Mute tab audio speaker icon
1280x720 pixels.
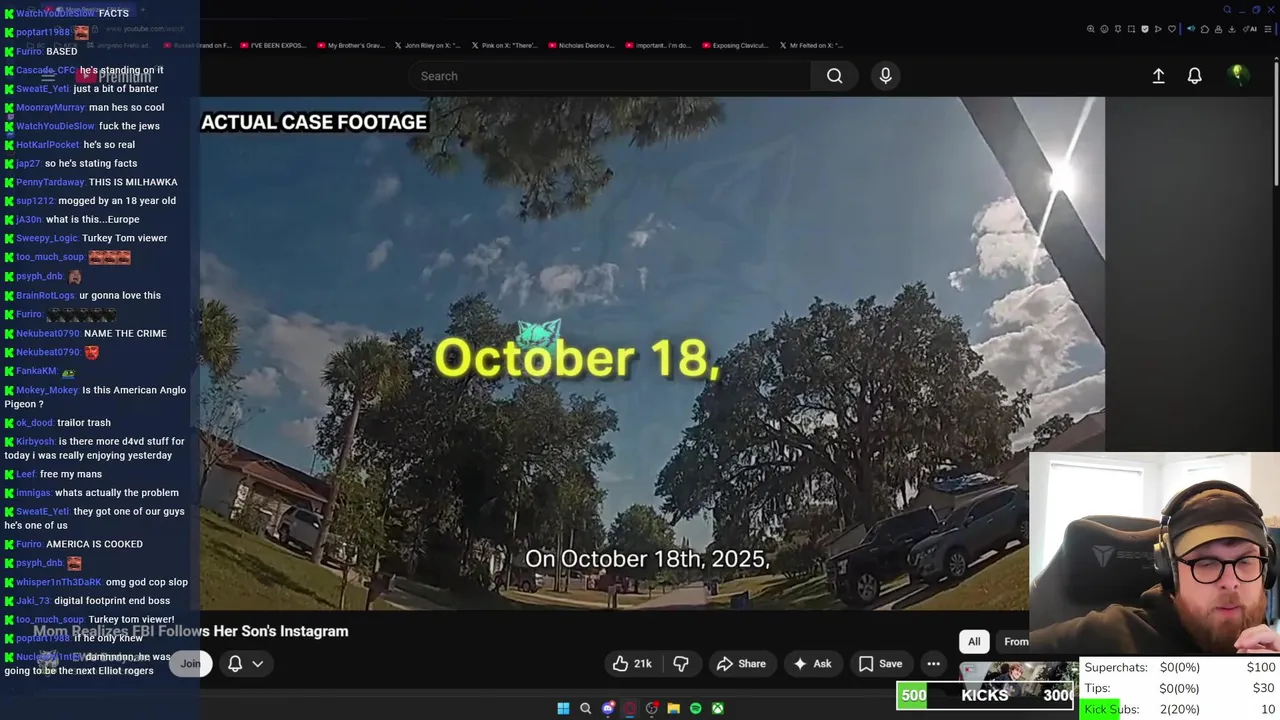(x=1191, y=29)
